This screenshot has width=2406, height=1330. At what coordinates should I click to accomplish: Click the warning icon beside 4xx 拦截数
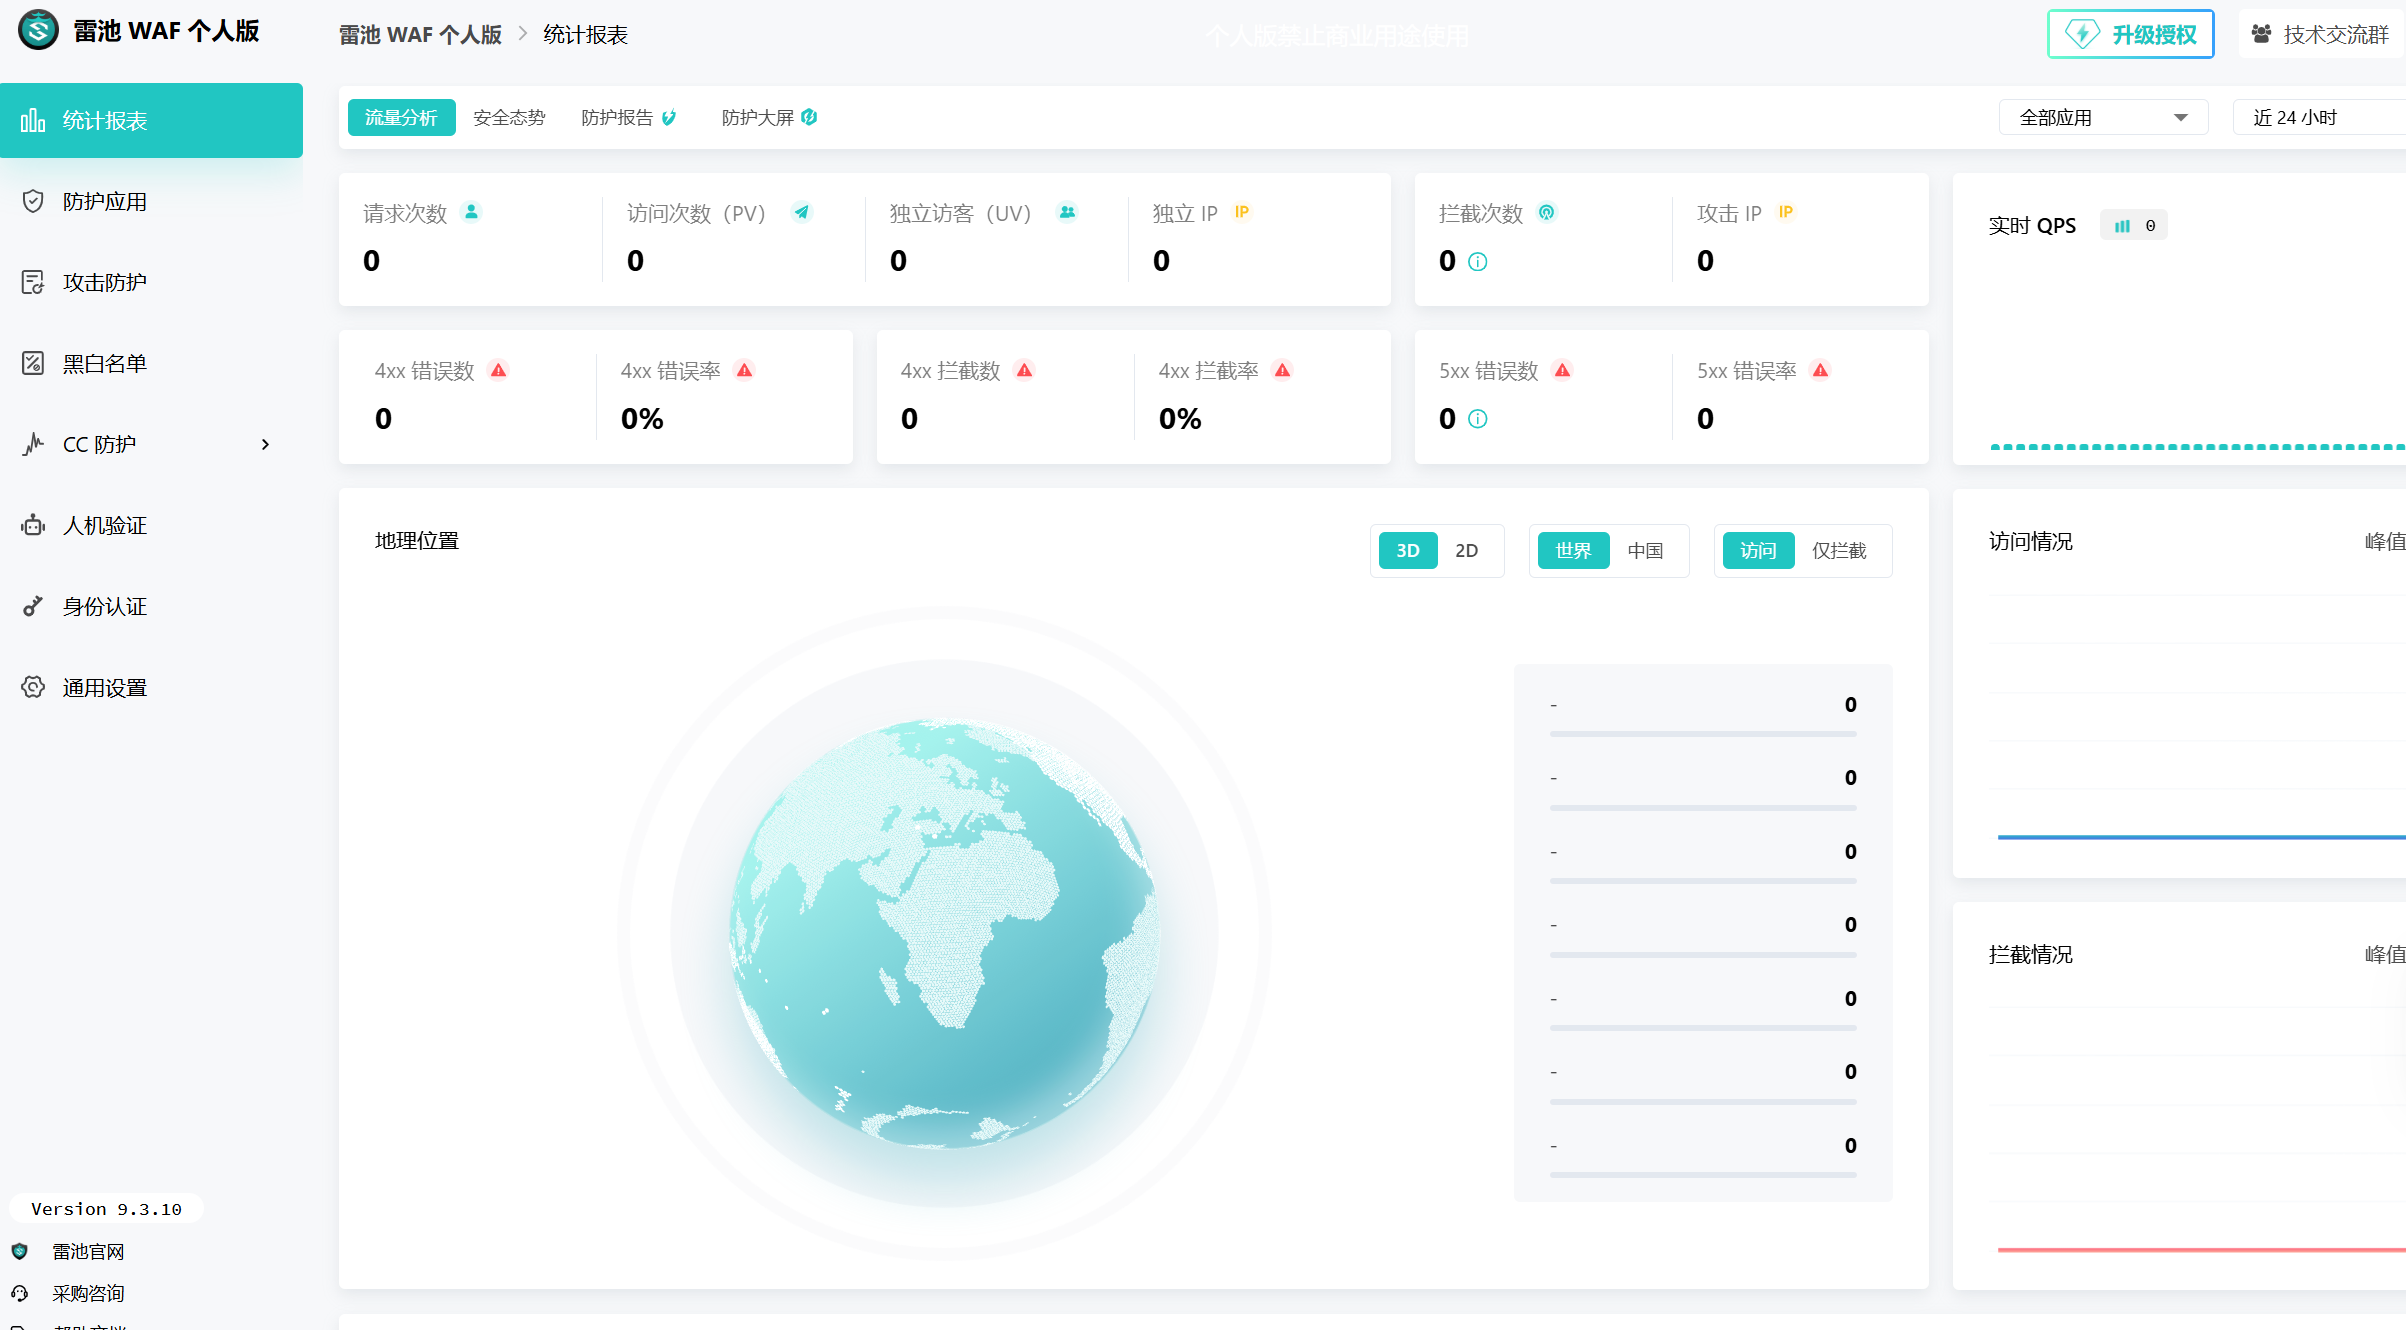tap(1024, 370)
